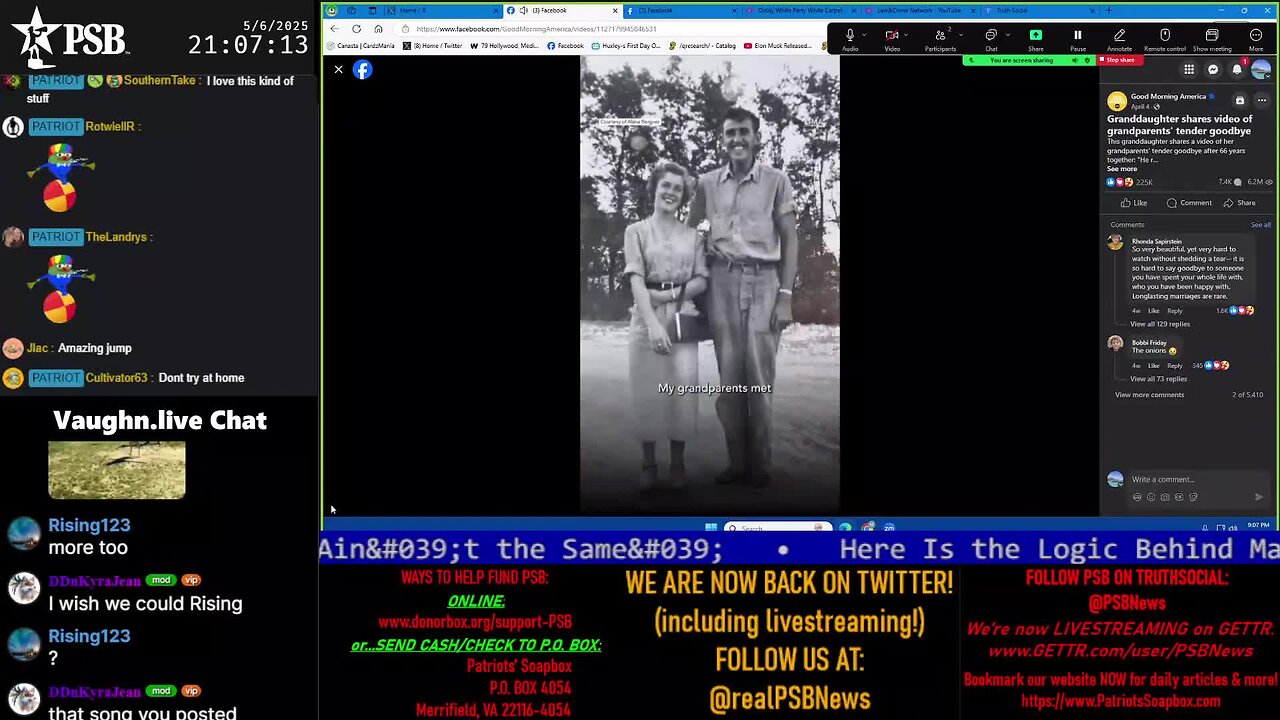Open Windows Start button on taskbar
Screen dimensions: 1280x720
[x=711, y=527]
